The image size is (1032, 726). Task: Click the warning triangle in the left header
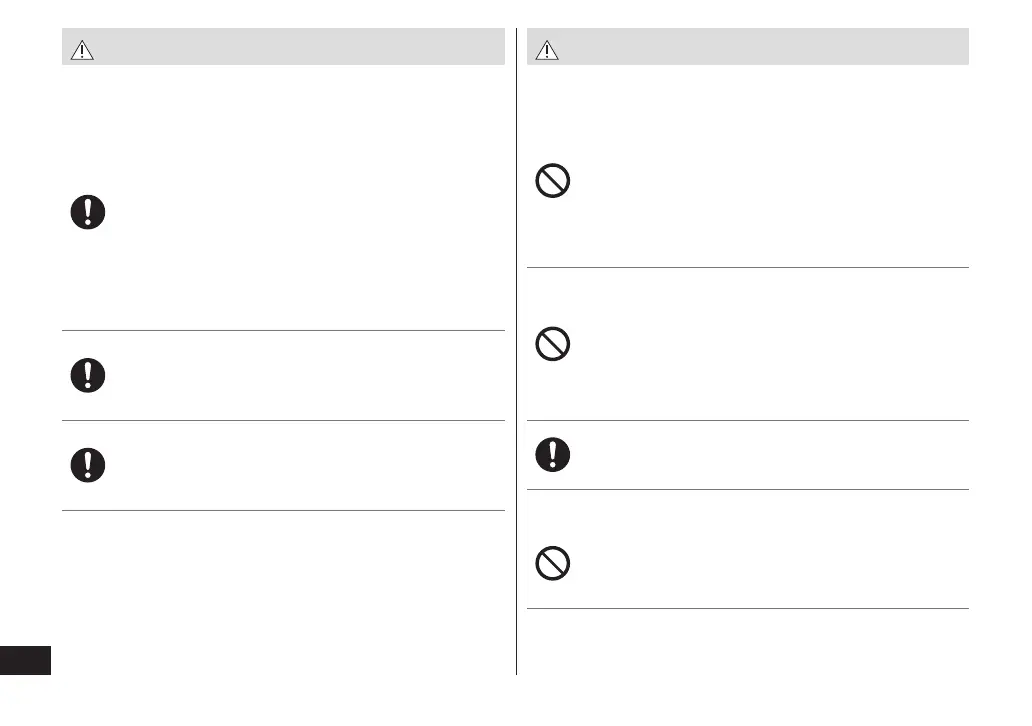[x=82, y=52]
